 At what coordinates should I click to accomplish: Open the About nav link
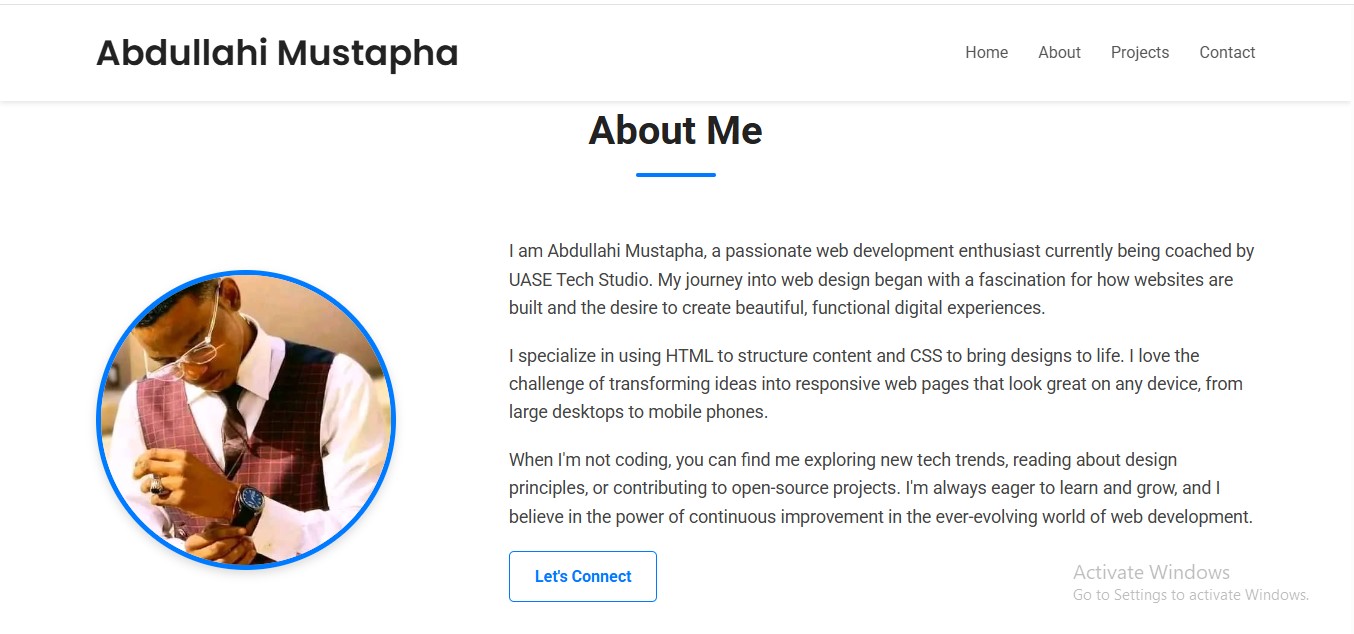pos(1059,53)
